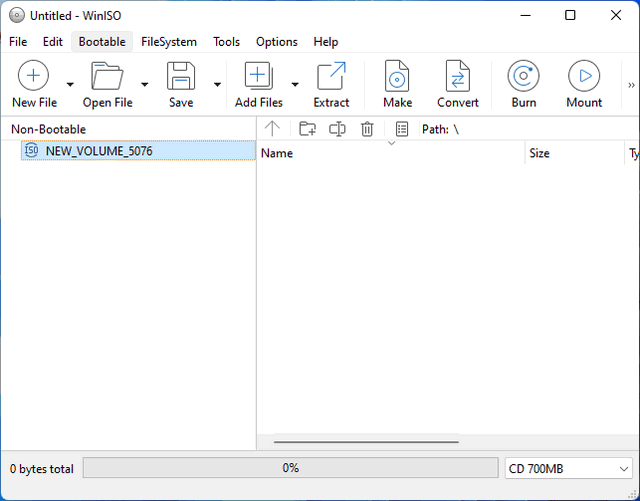Click the Extract toolbar icon
Screen dimensions: 640x501
coord(331,77)
